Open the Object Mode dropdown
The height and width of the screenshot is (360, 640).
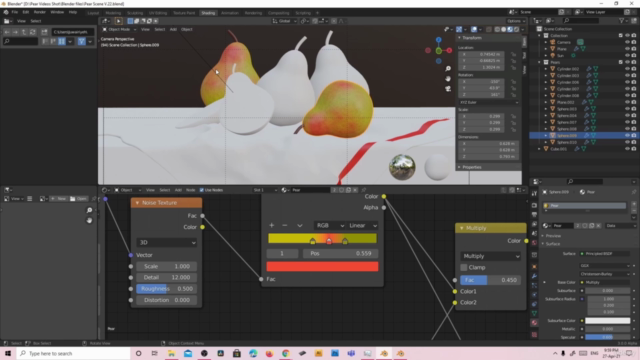(x=119, y=29)
